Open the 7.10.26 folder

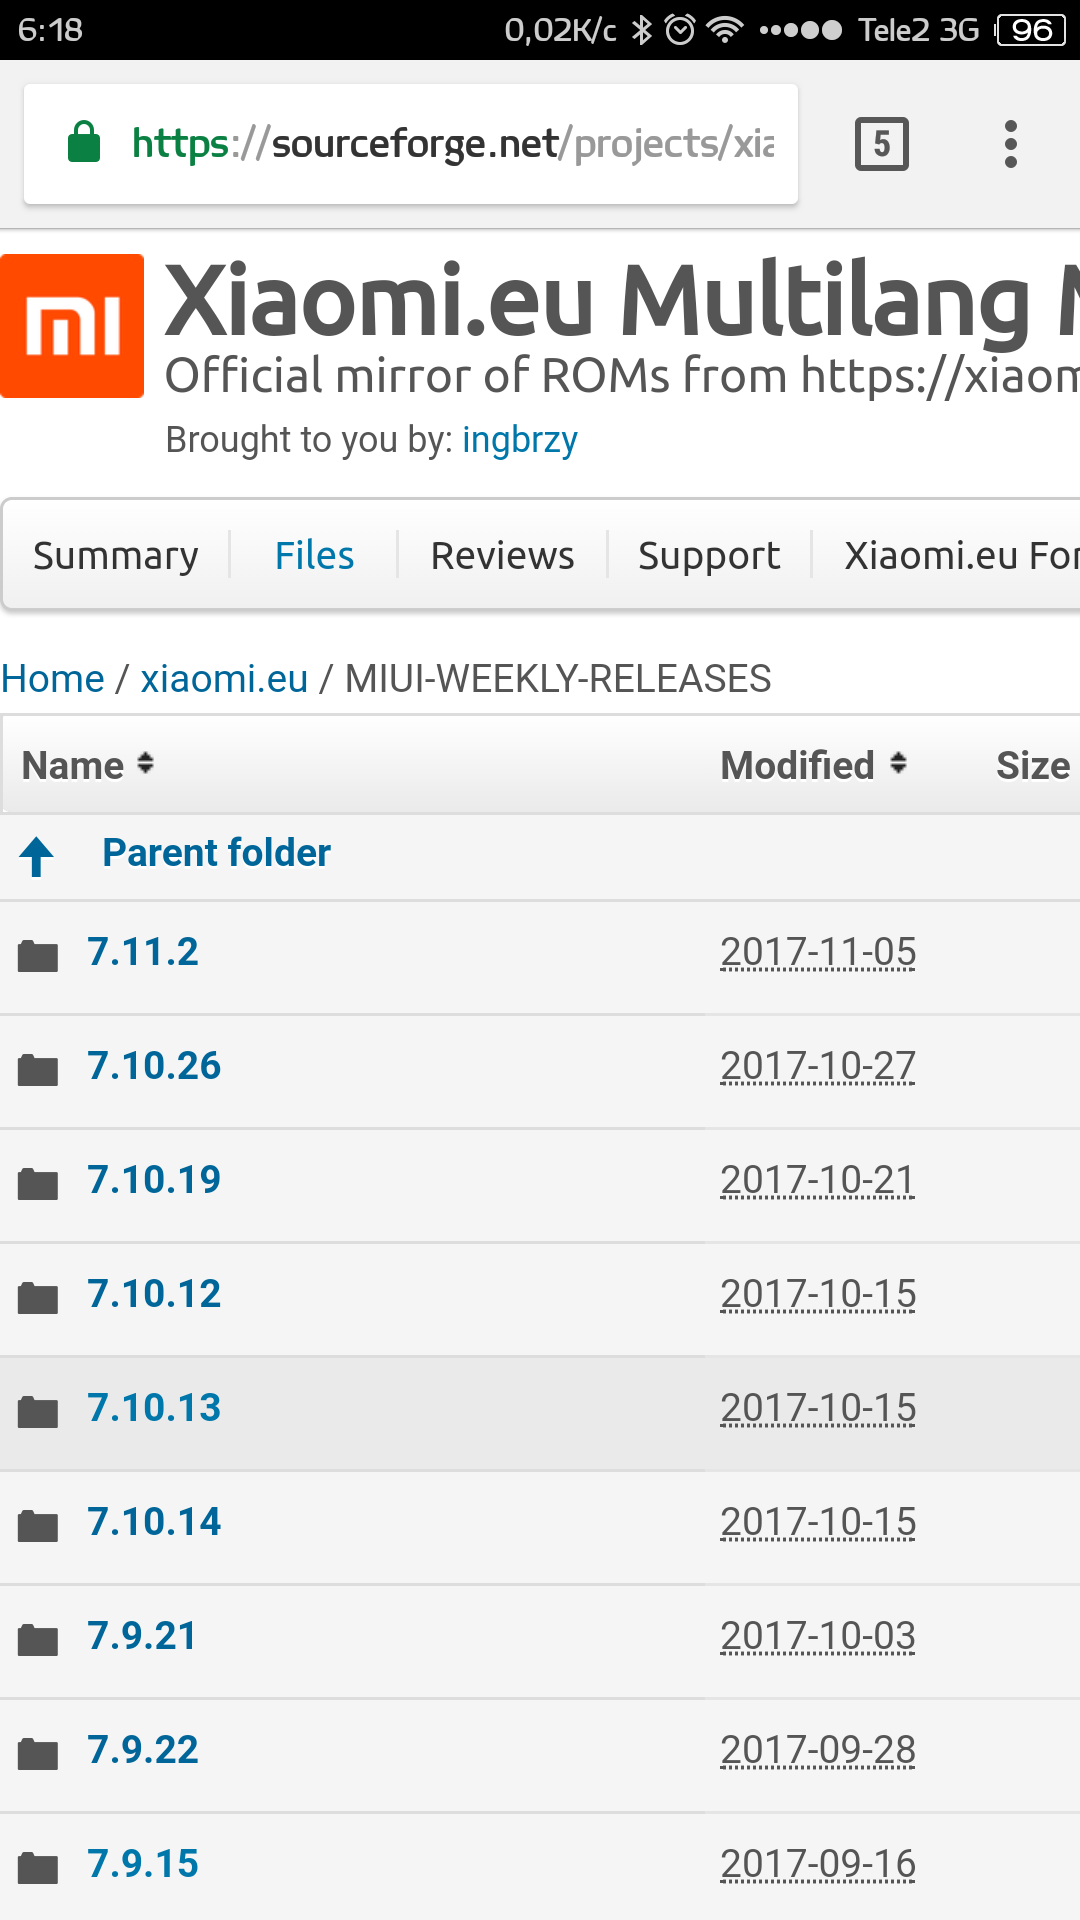point(154,1066)
